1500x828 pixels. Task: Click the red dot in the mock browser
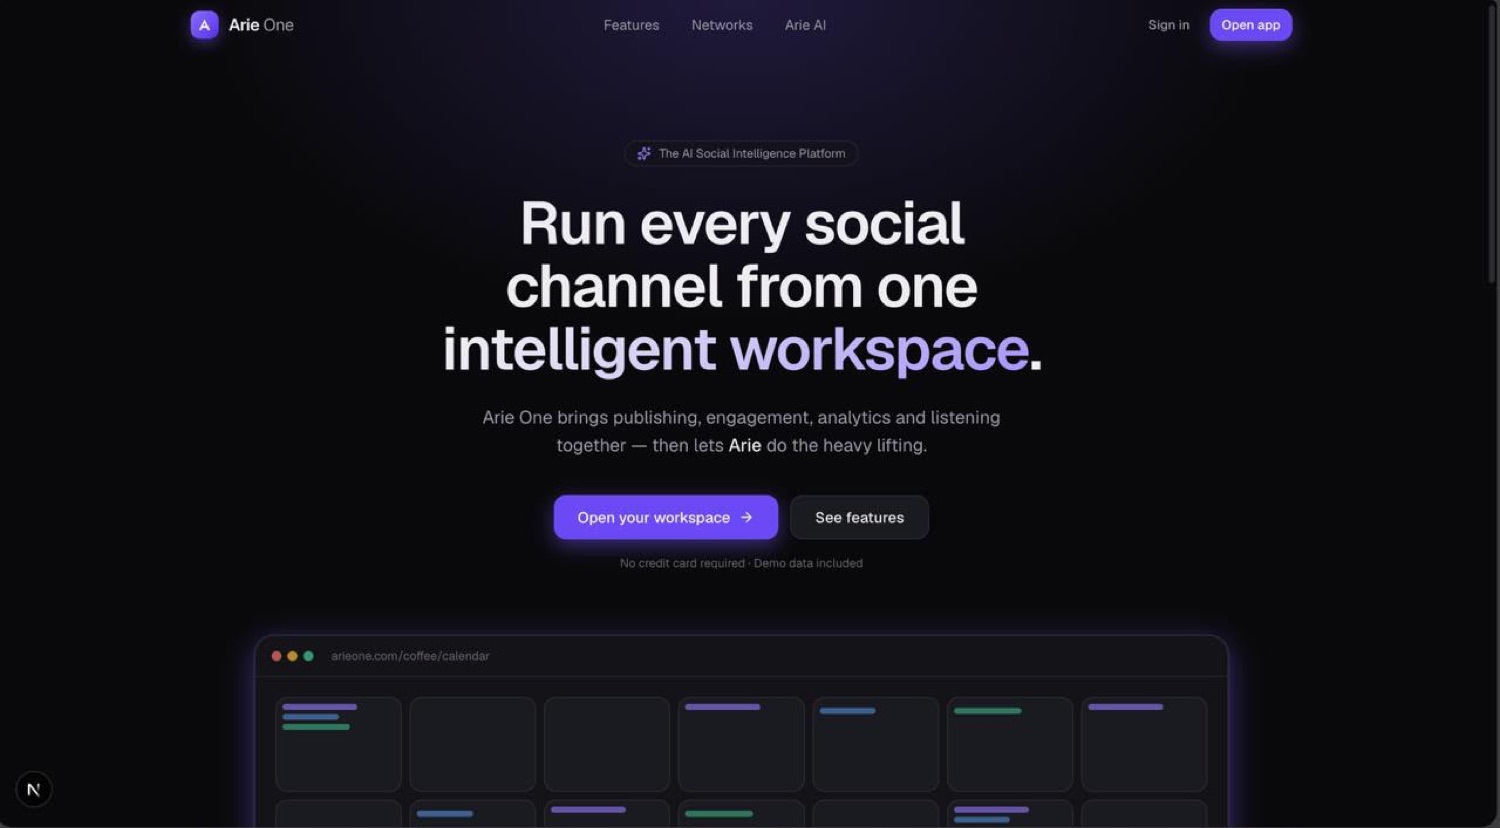tap(277, 656)
